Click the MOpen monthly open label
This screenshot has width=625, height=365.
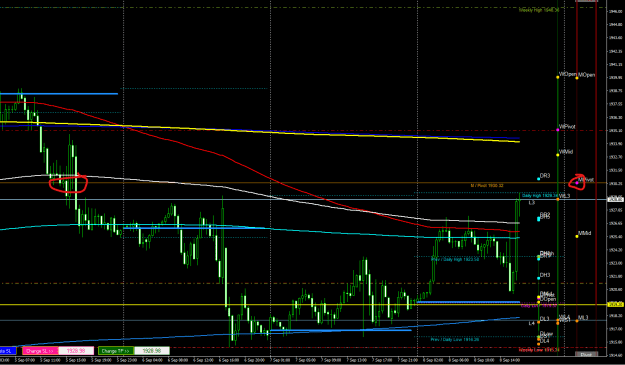click(x=587, y=75)
